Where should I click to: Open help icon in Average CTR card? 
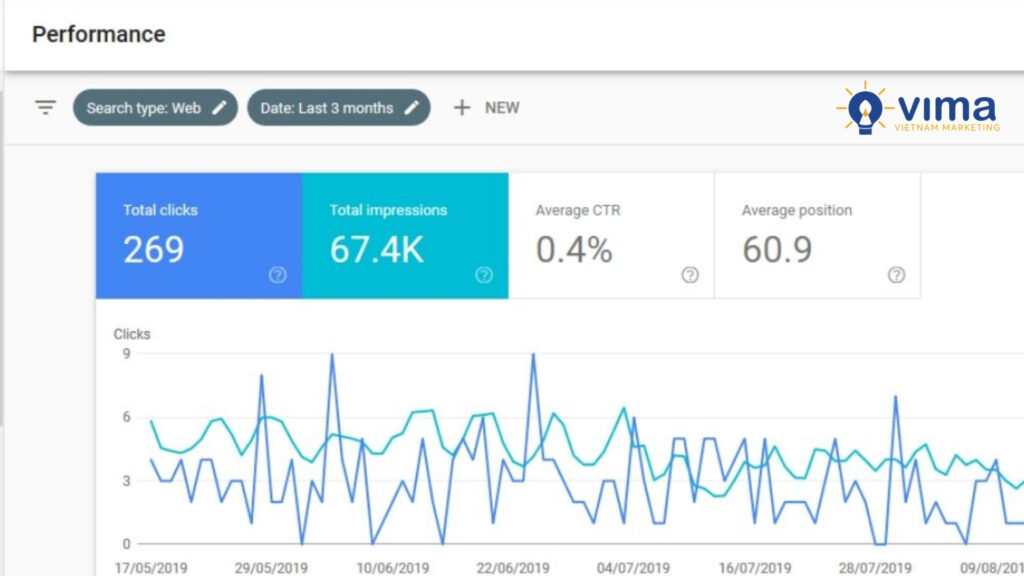pyautogui.click(x=690, y=275)
